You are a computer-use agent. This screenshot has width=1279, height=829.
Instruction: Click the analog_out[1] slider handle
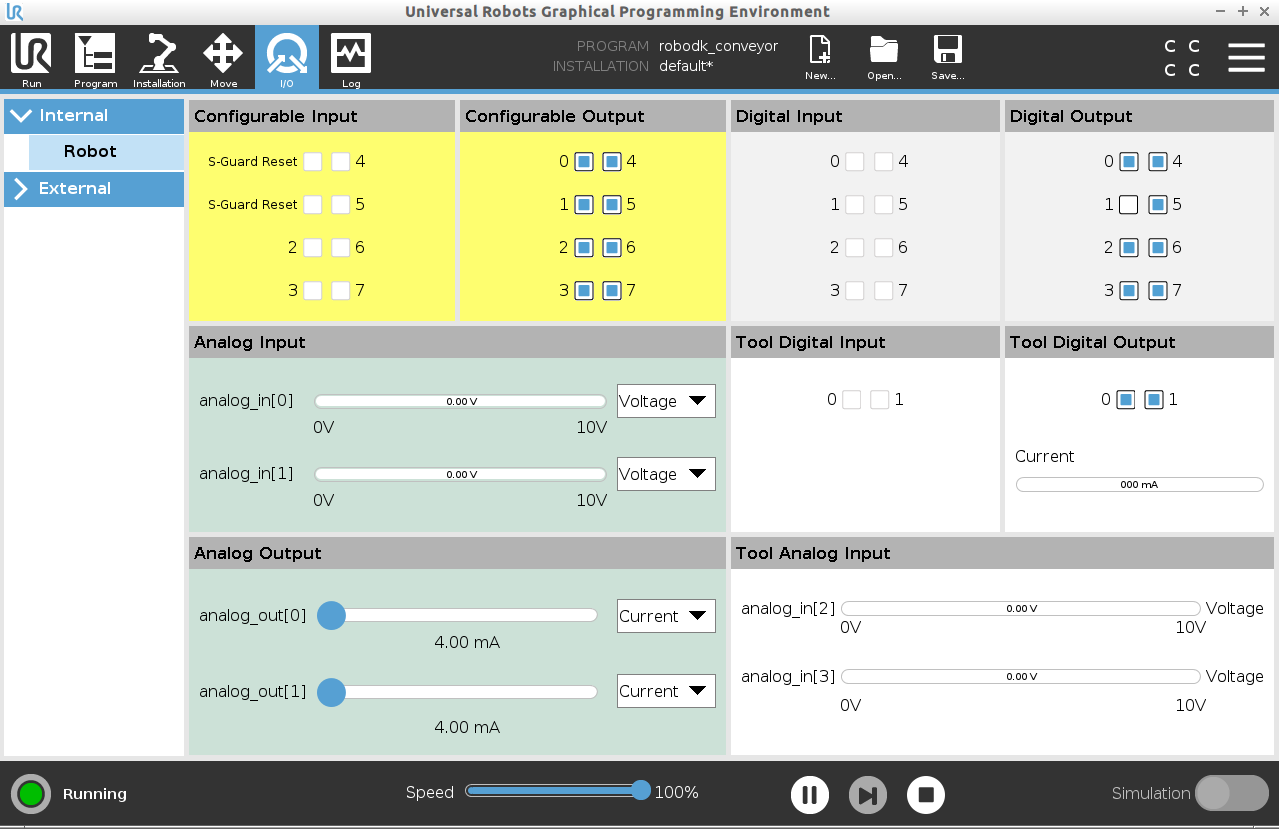pyautogui.click(x=331, y=692)
